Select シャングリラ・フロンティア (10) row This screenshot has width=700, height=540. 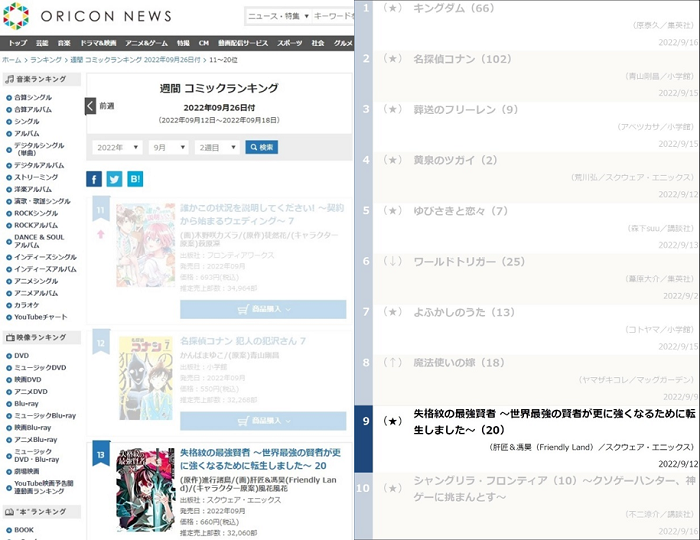tap(527, 506)
